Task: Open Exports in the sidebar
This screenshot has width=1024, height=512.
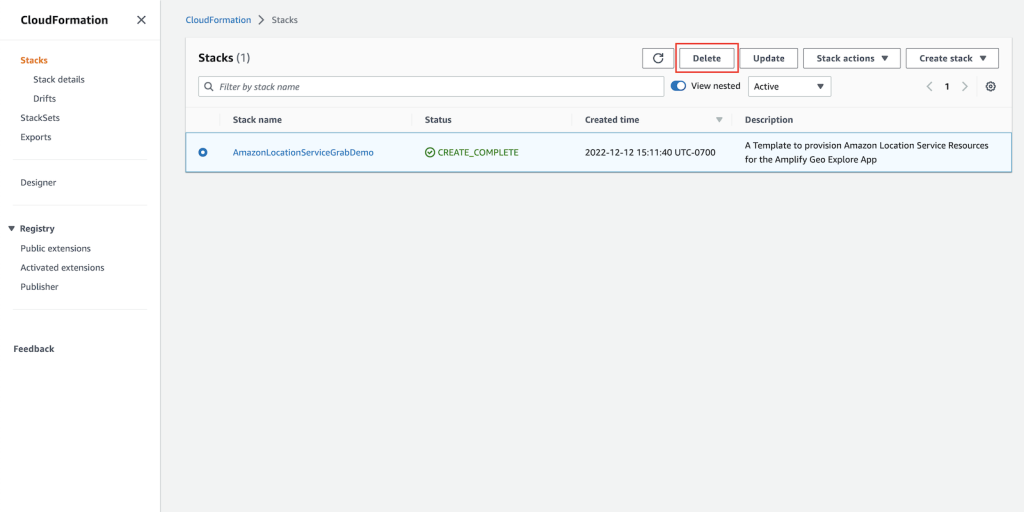Action: tap(36, 137)
